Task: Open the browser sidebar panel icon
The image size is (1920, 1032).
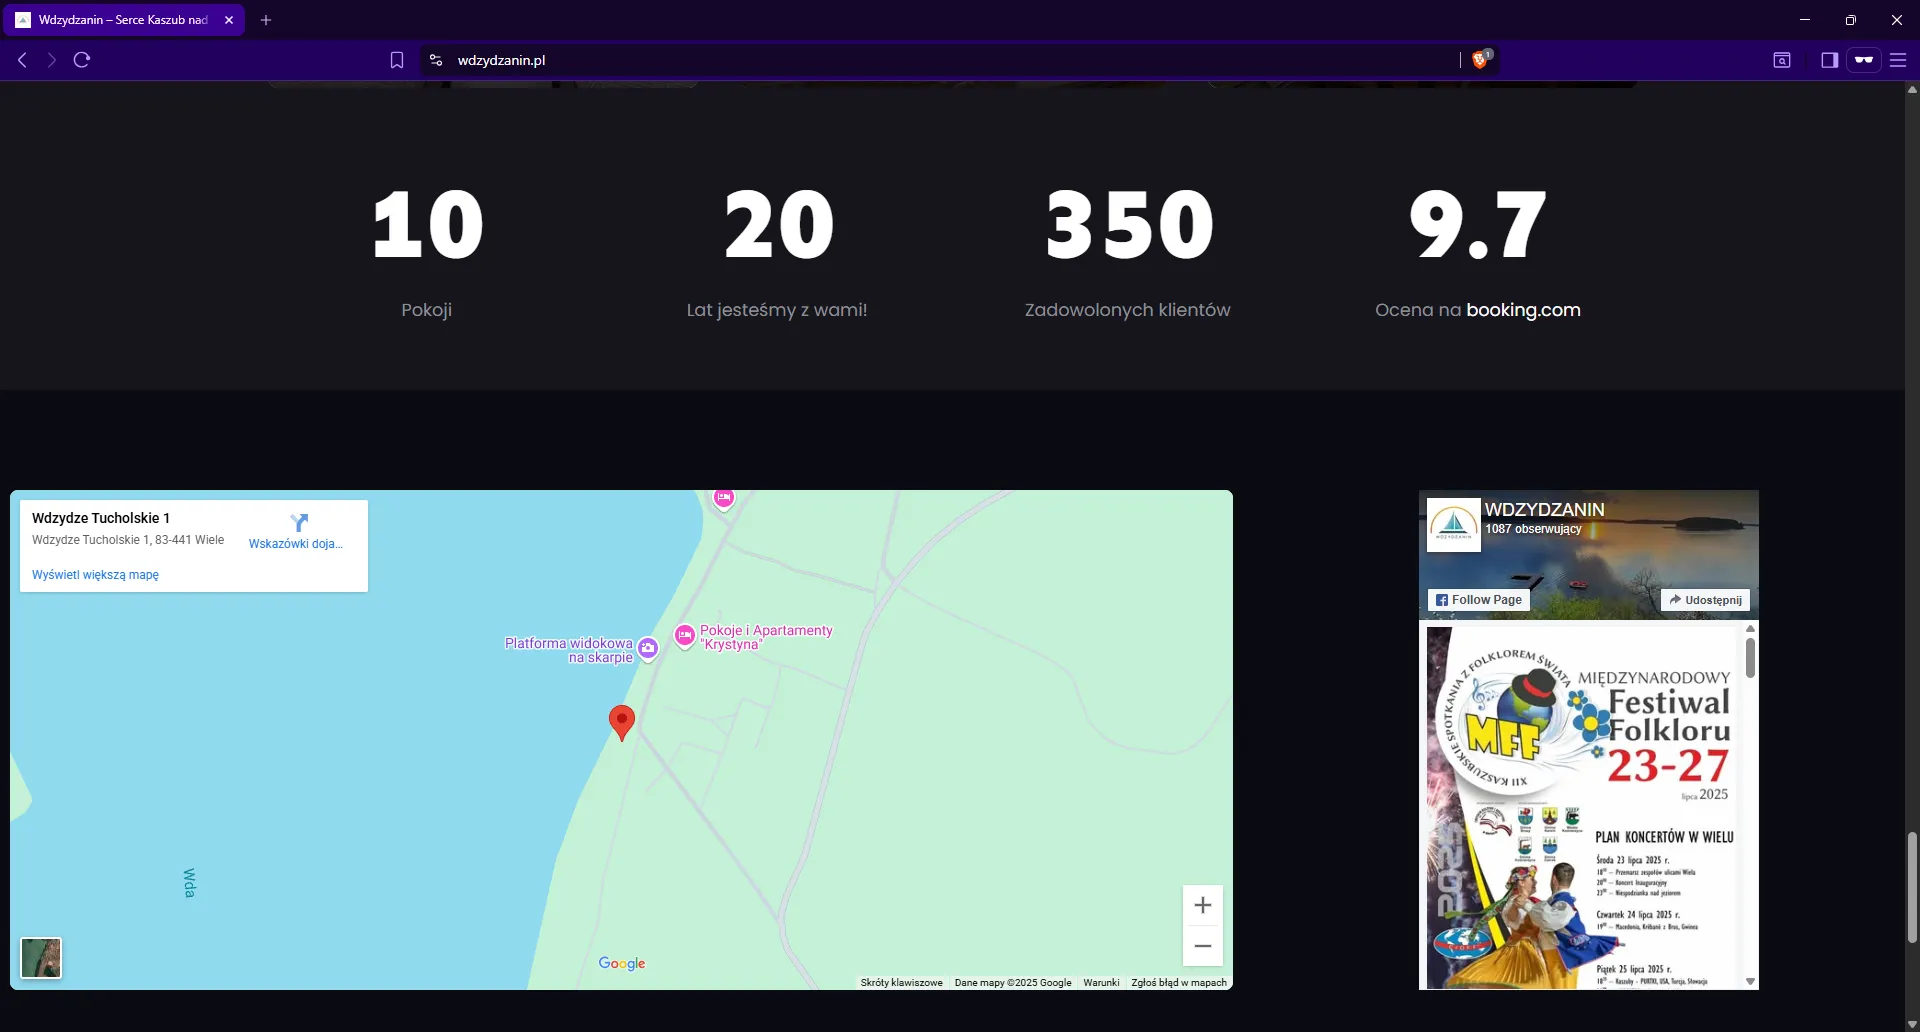Action: [1829, 60]
